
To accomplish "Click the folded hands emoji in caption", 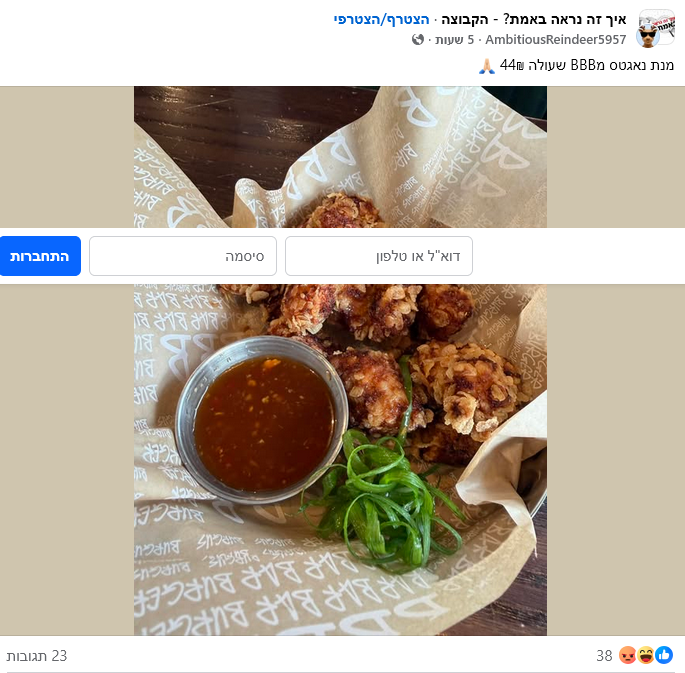I will [x=487, y=66].
